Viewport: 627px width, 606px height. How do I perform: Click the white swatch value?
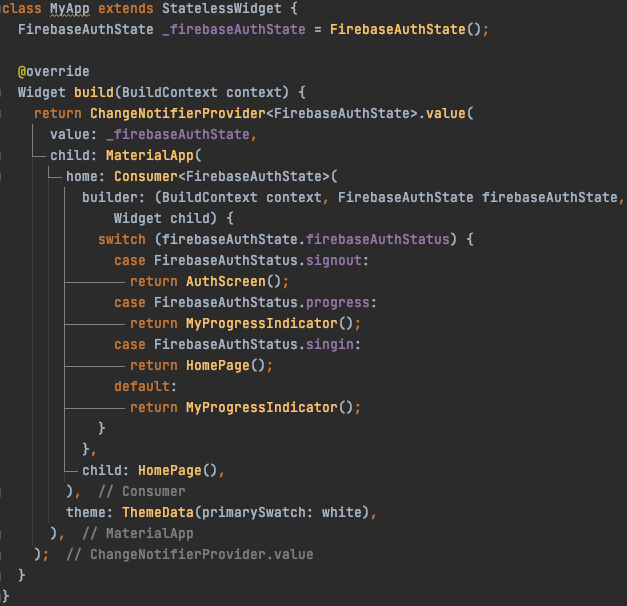point(341,512)
